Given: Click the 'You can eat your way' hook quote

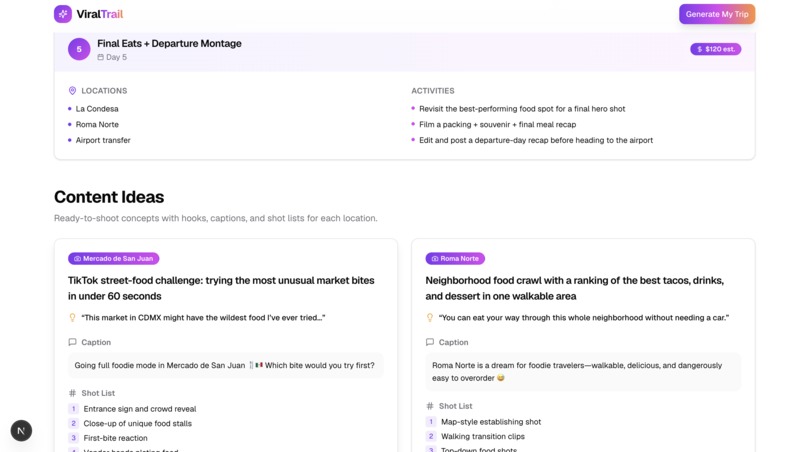Looking at the screenshot, I should point(583,318).
